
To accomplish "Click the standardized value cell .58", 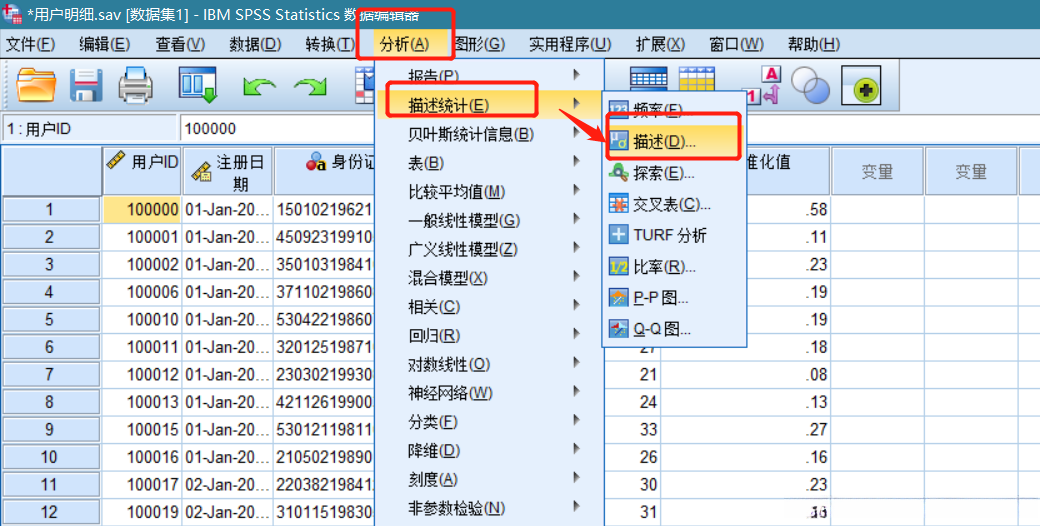I will pos(746,210).
